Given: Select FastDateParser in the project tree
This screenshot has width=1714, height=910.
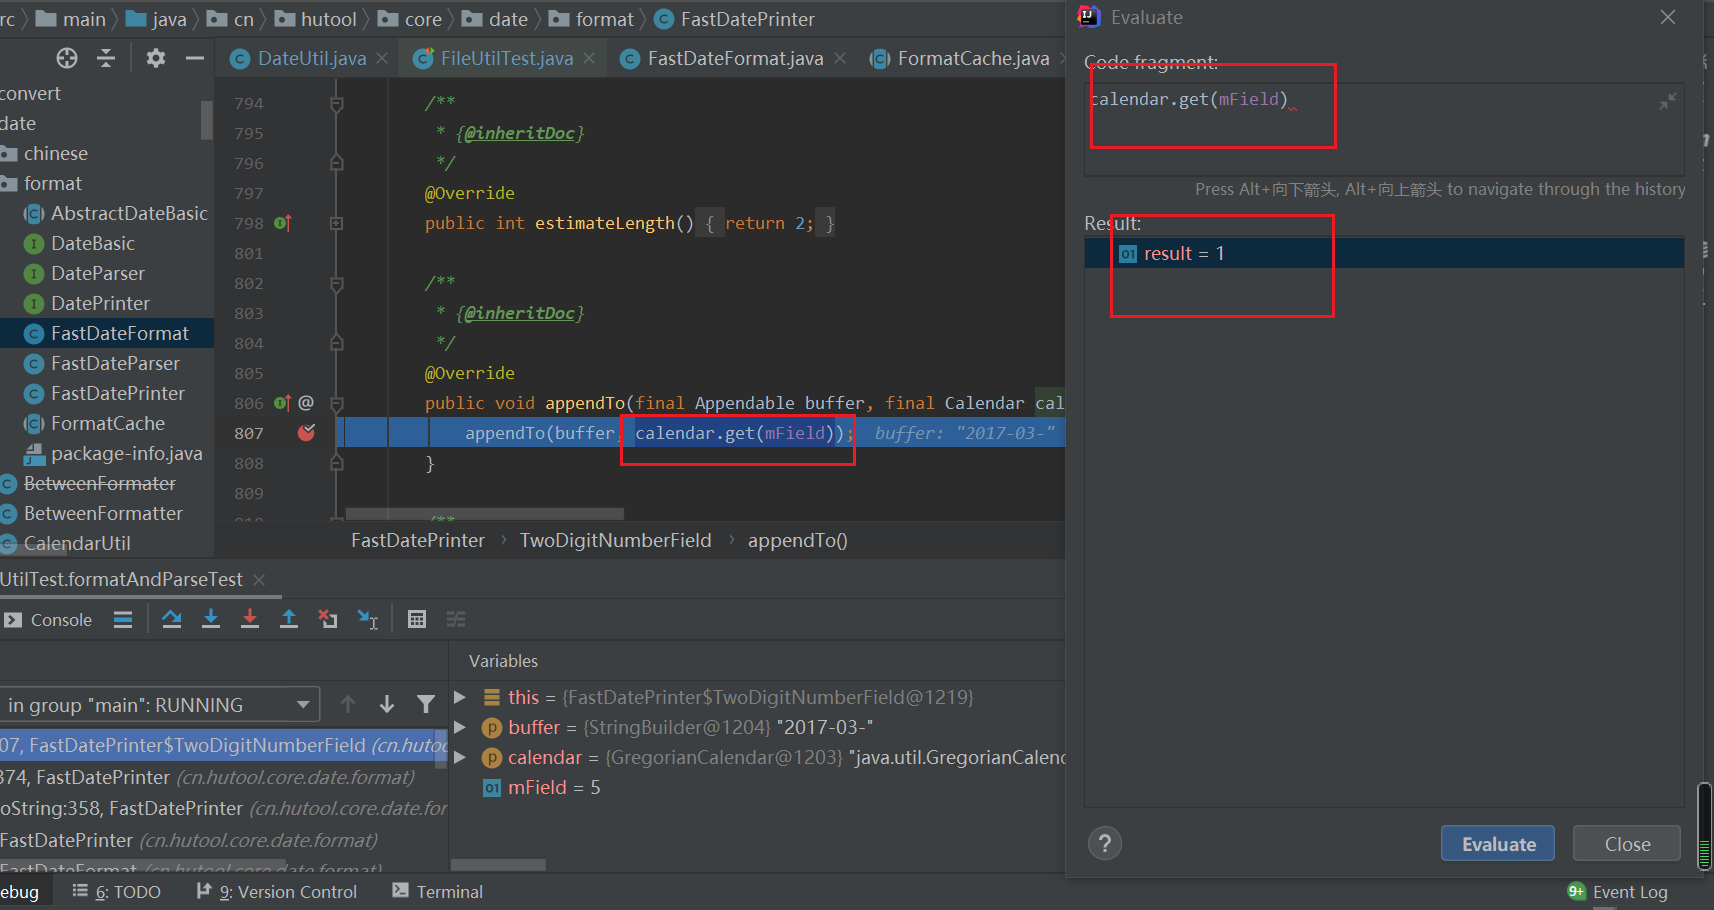Looking at the screenshot, I should click(x=115, y=363).
